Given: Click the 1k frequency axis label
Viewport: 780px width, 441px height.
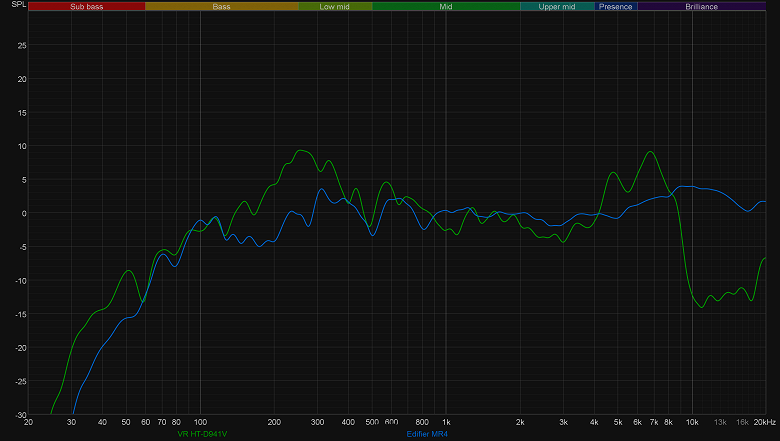Looking at the screenshot, I should point(446,422).
